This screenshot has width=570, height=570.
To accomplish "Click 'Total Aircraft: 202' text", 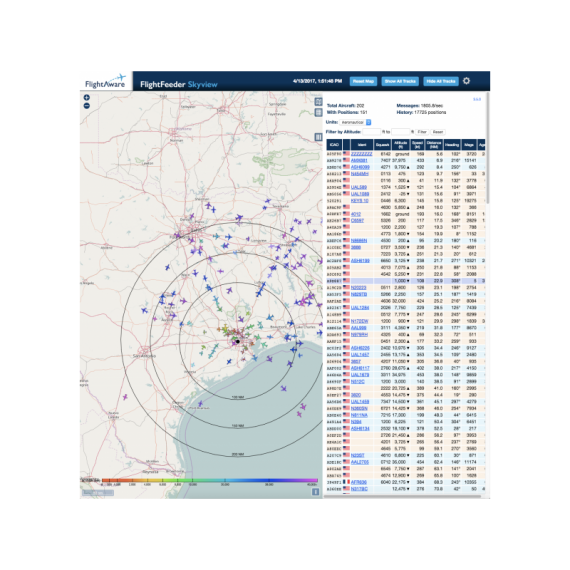I will click(345, 105).
